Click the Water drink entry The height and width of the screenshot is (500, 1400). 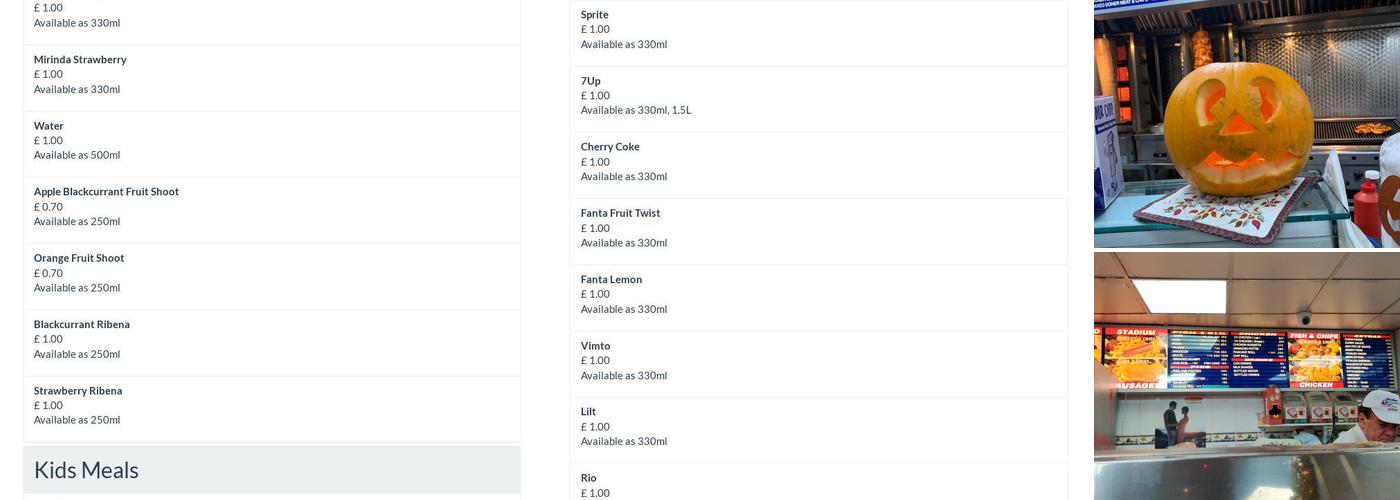point(49,126)
